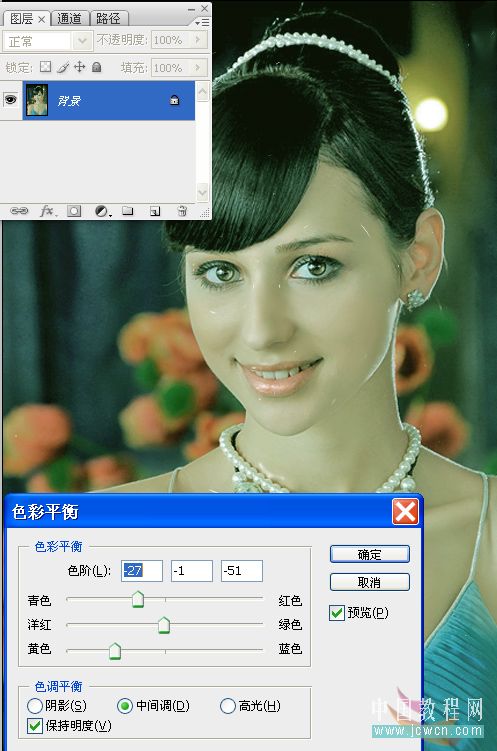Screen dimensions: 497x751
Task: Click the 黄色-蓝色 slider handle
Action: [114, 651]
